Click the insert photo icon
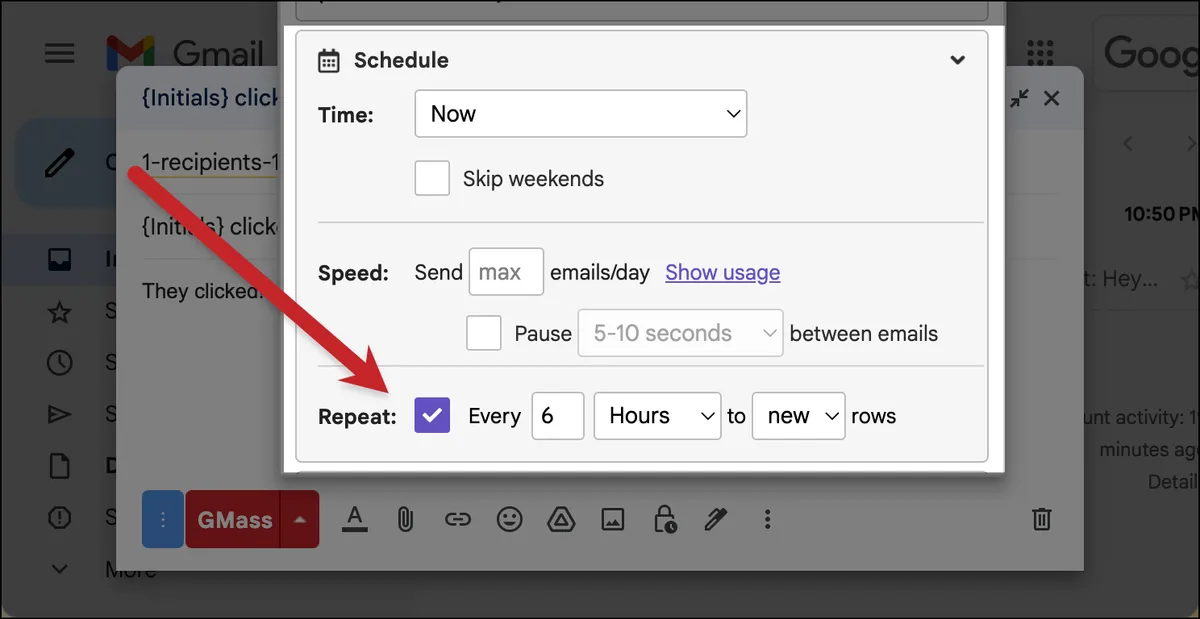 pos(613,519)
